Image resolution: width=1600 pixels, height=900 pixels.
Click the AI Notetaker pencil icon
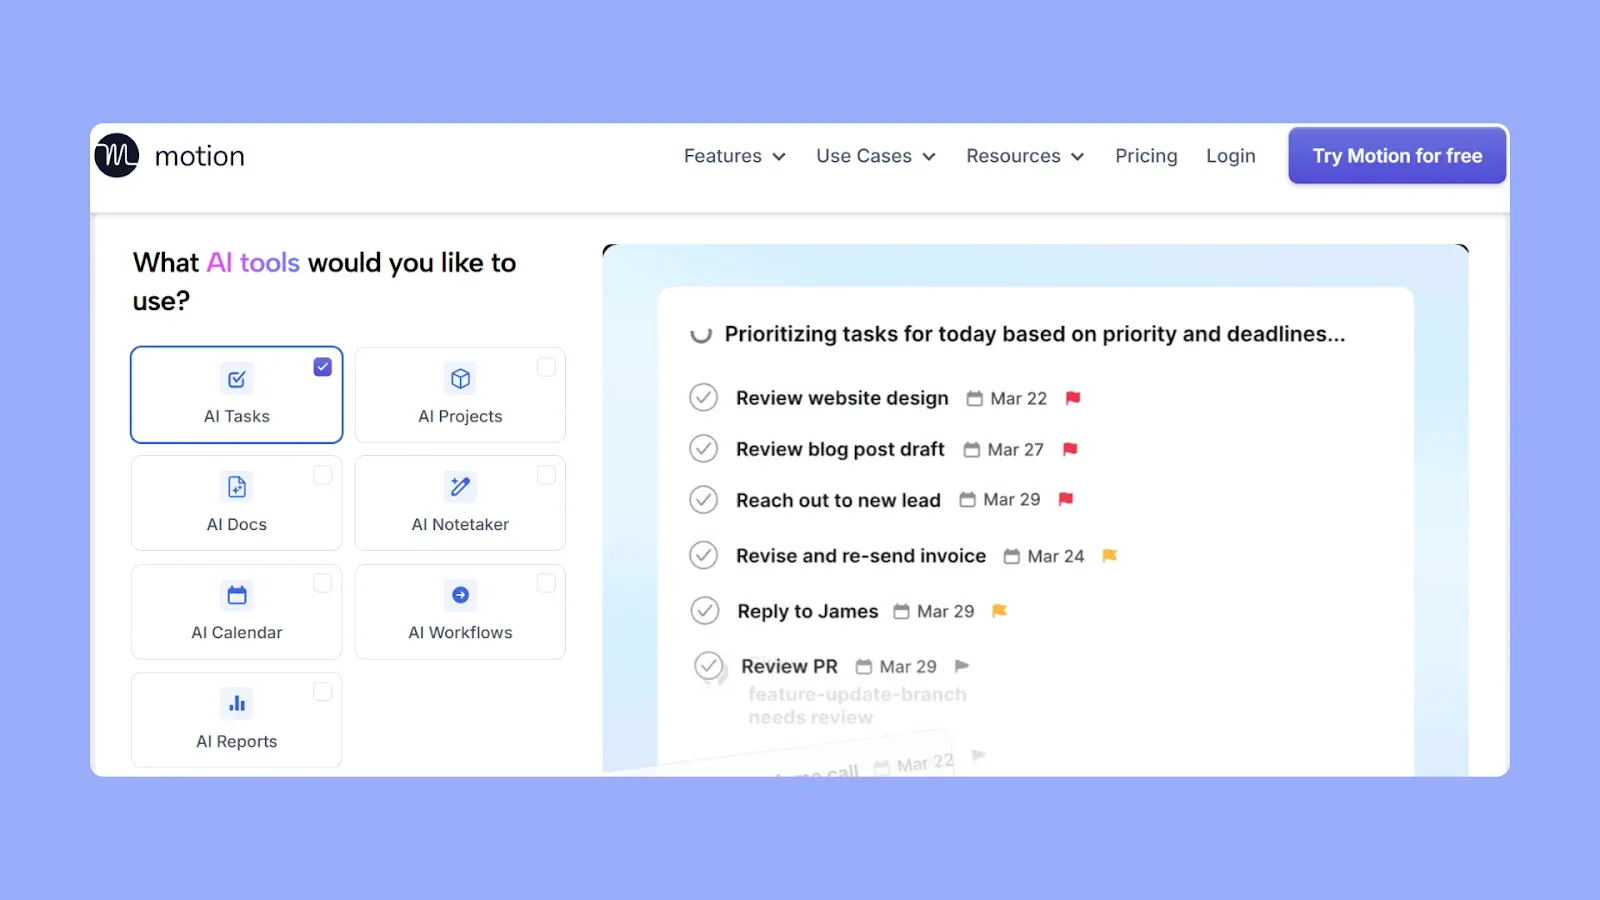tap(460, 487)
